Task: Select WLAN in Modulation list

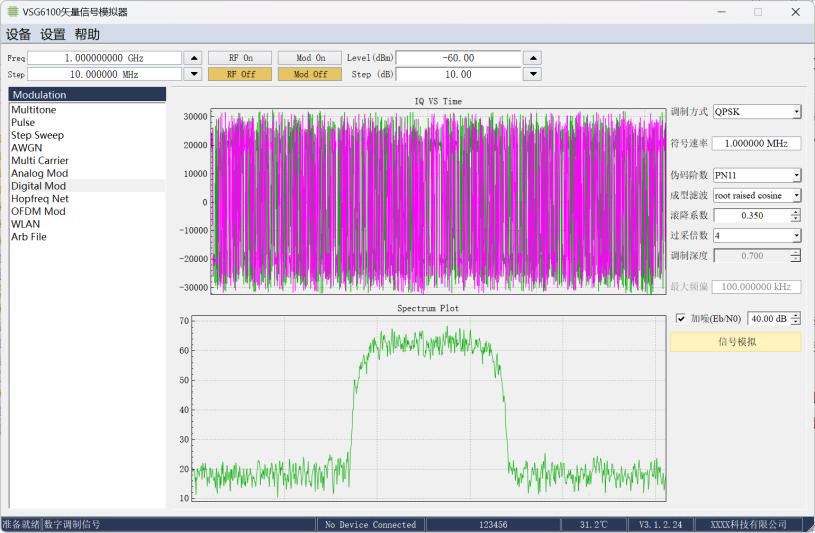Action: tap(87, 224)
